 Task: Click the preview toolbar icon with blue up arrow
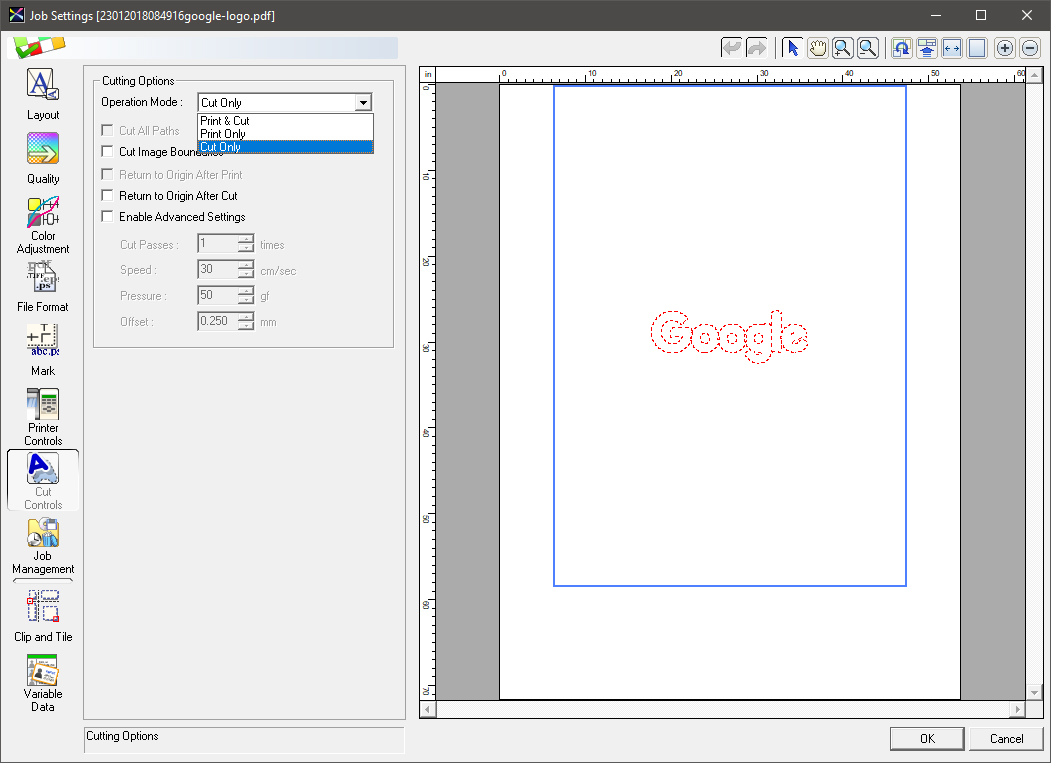pos(927,48)
